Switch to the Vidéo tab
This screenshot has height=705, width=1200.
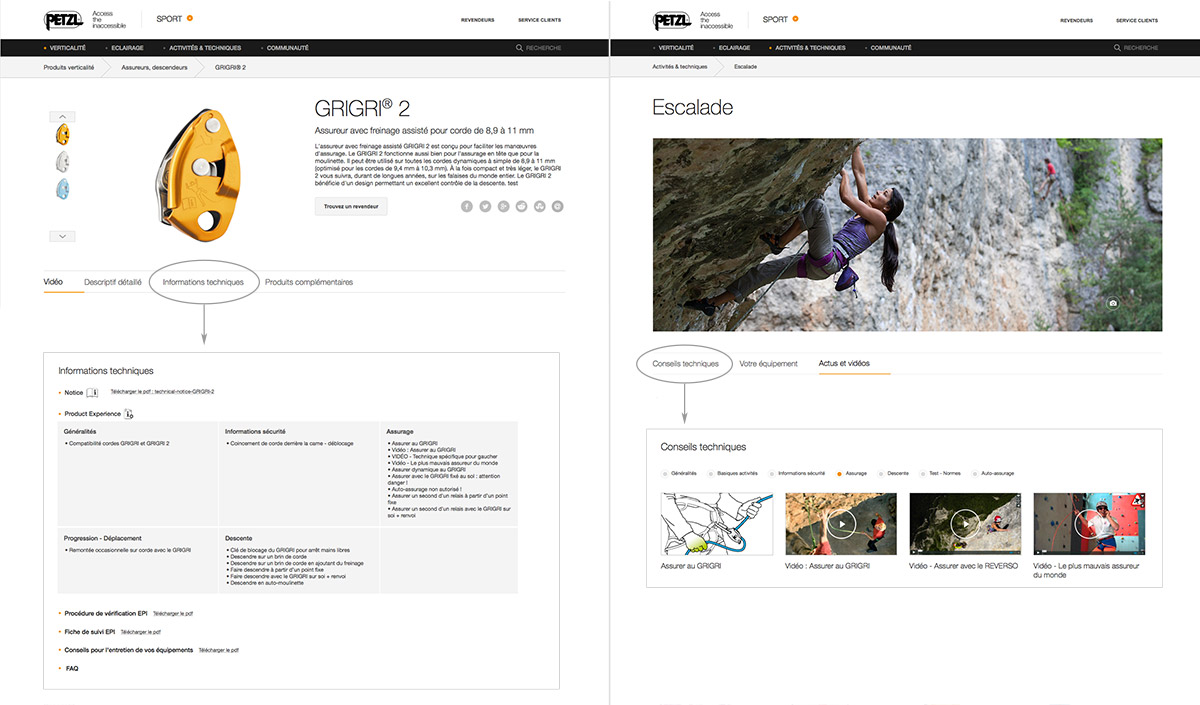[53, 282]
